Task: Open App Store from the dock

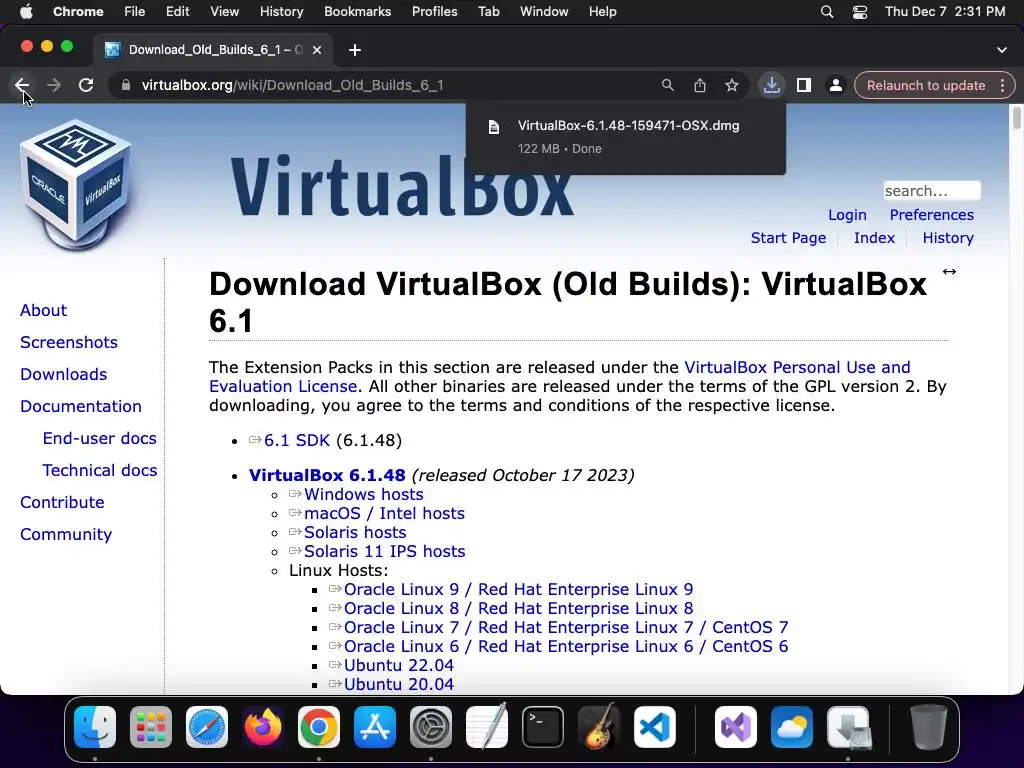Action: tap(375, 727)
